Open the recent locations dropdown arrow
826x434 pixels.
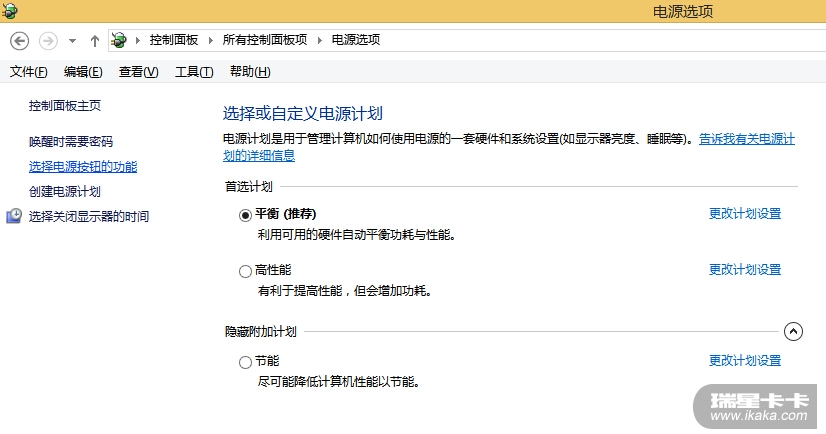(72, 41)
